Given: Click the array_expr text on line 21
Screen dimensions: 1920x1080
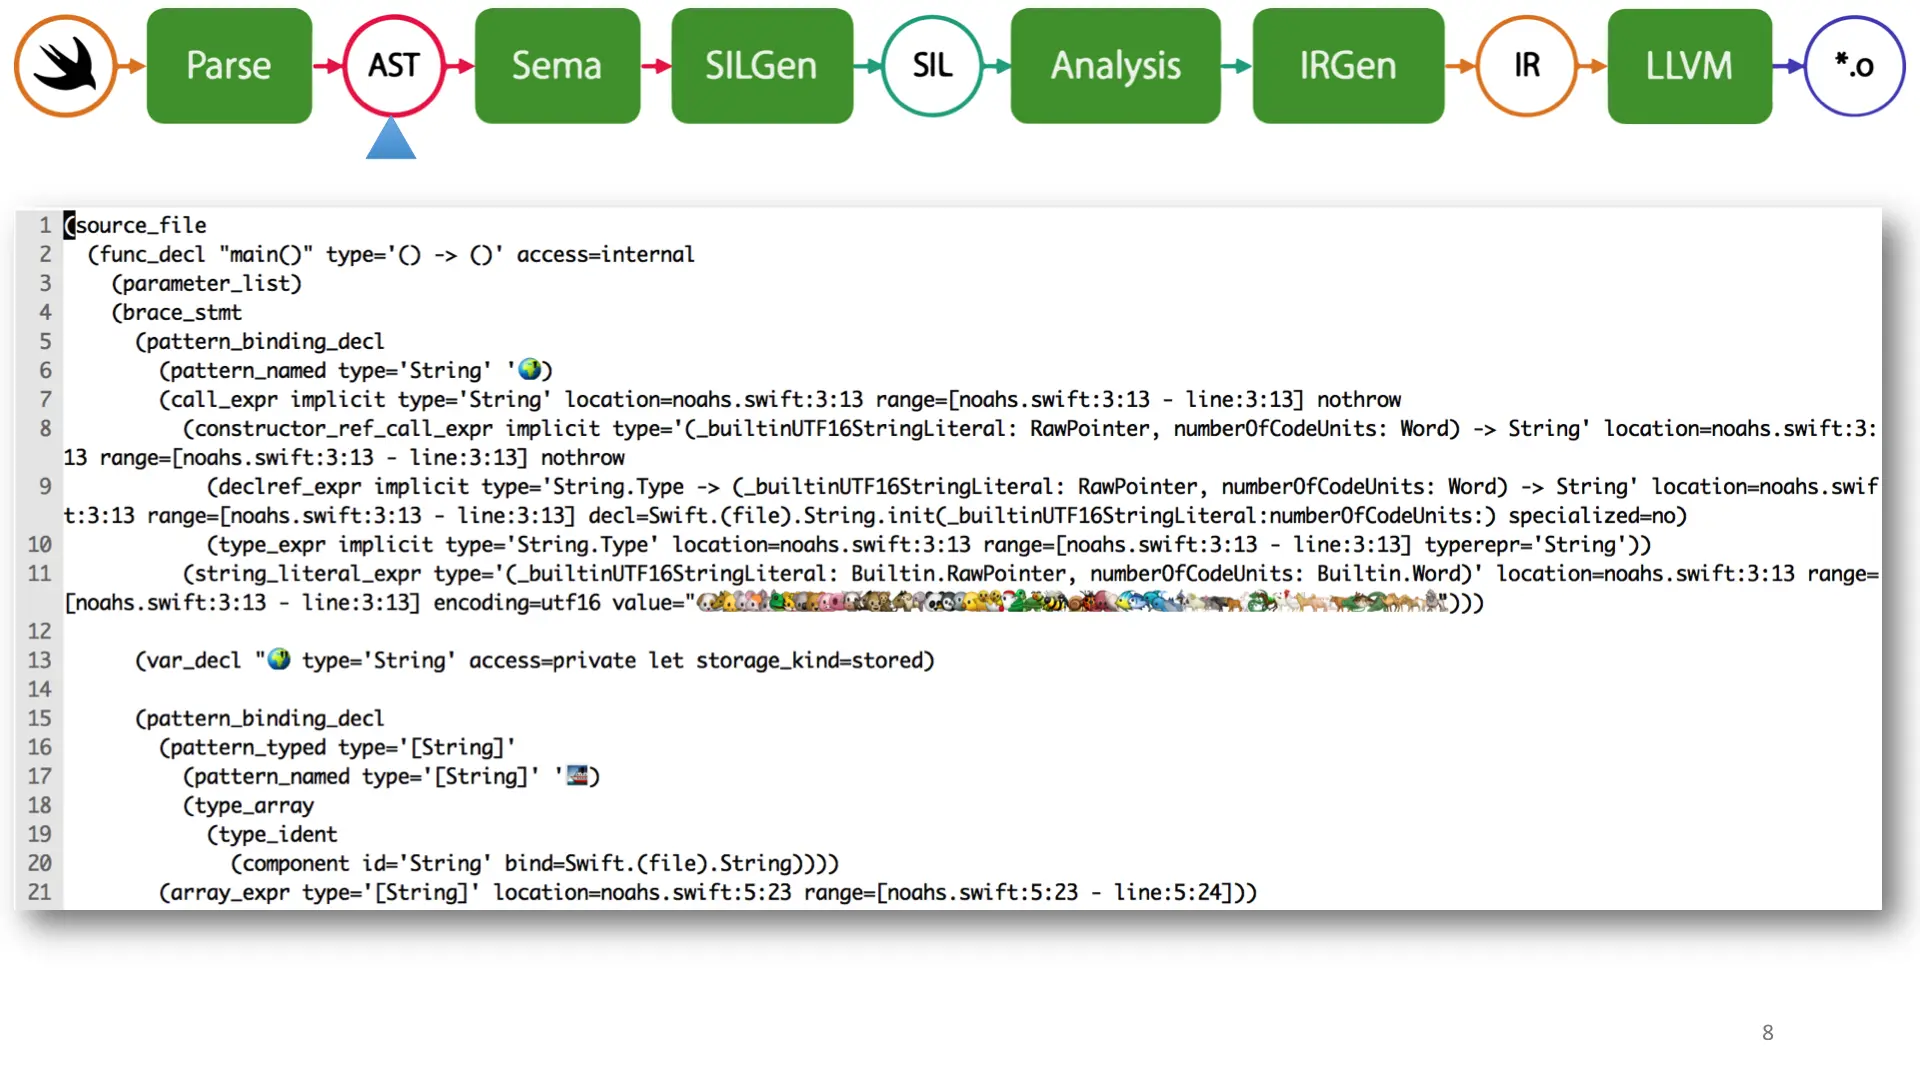Looking at the screenshot, I should 230,892.
